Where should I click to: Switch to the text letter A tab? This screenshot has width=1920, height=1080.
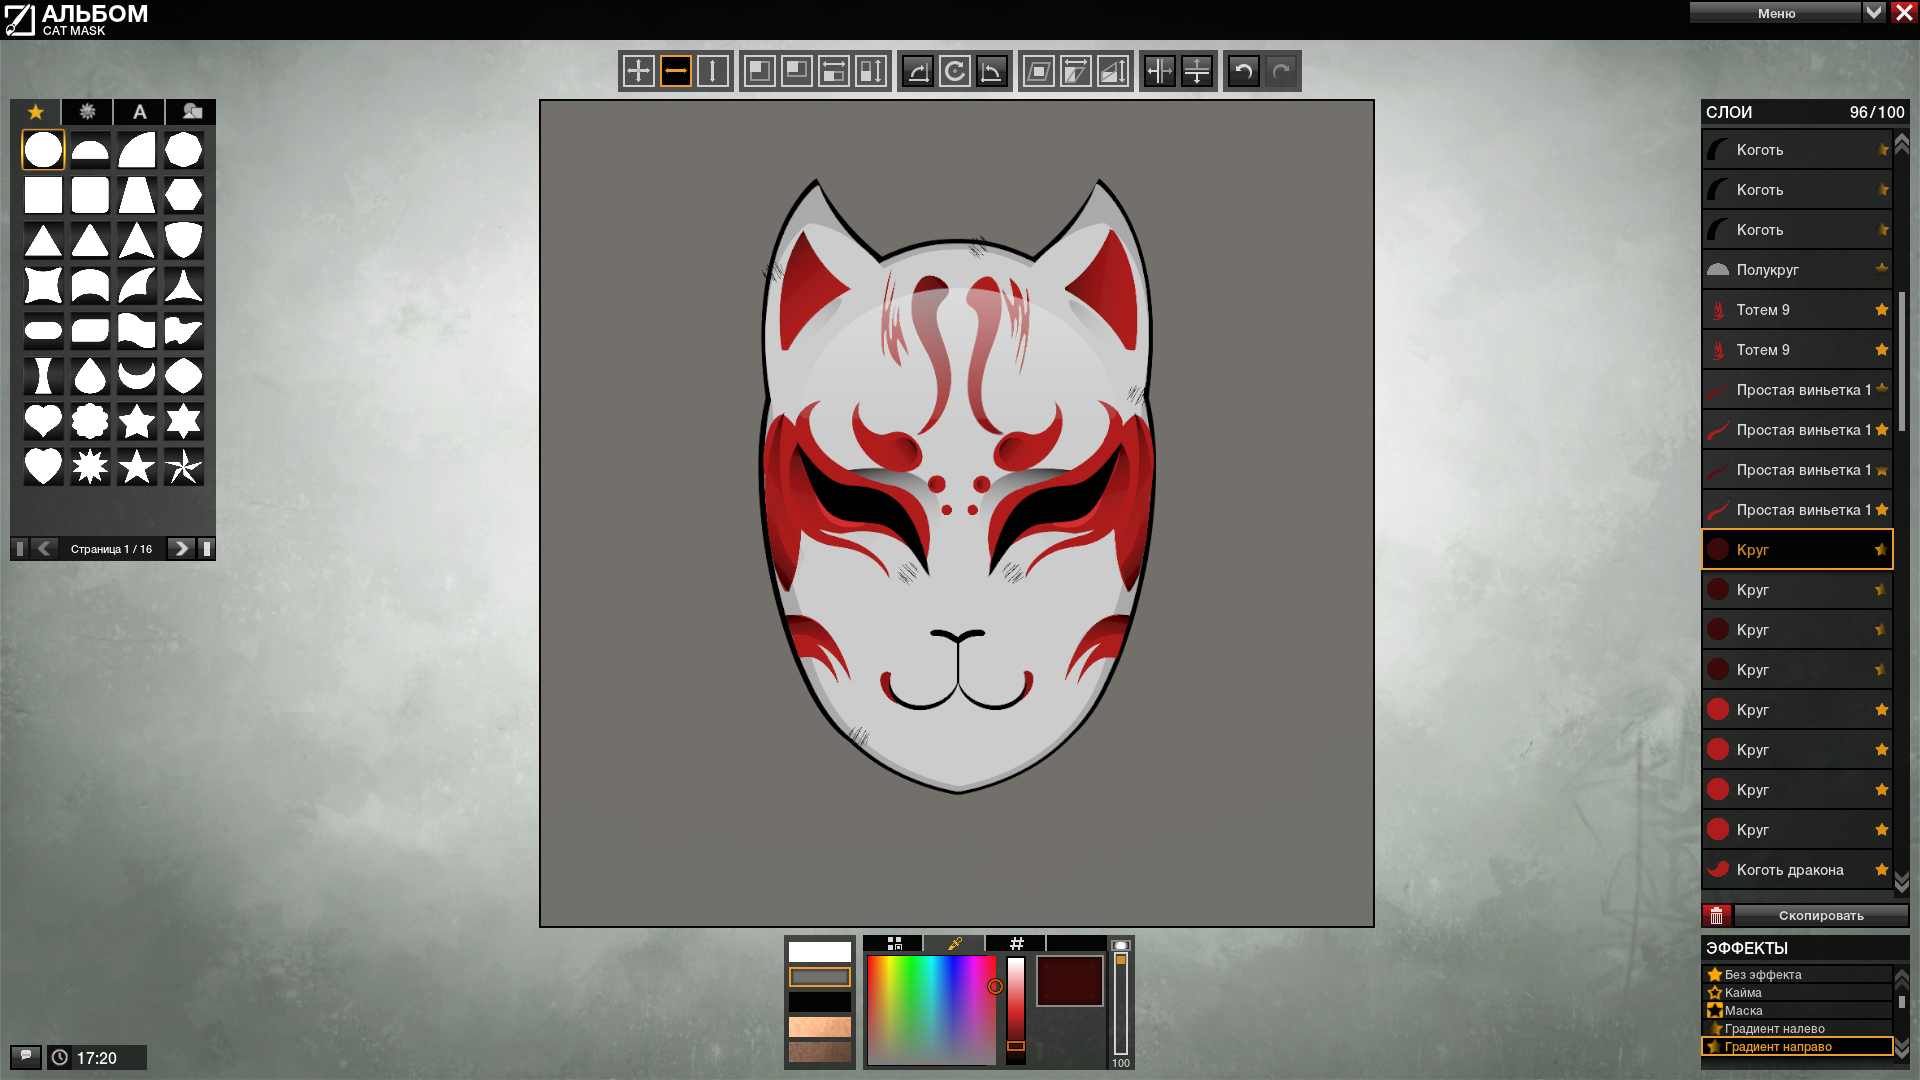click(140, 112)
